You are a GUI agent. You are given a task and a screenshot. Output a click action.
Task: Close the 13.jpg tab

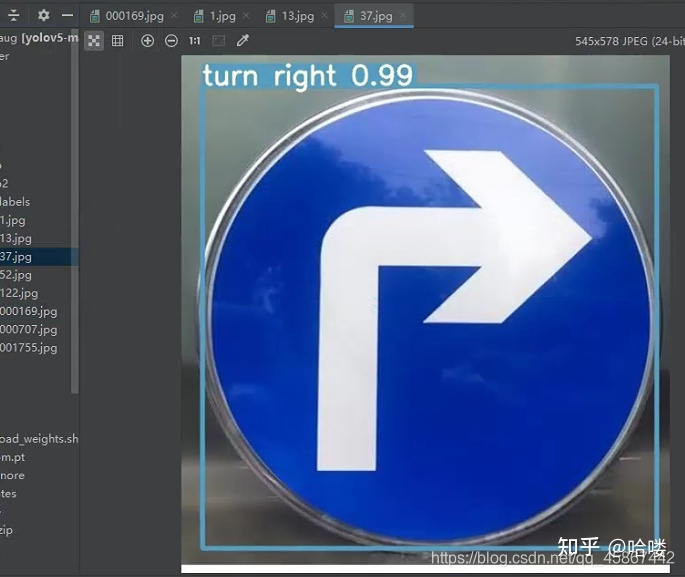coord(324,16)
